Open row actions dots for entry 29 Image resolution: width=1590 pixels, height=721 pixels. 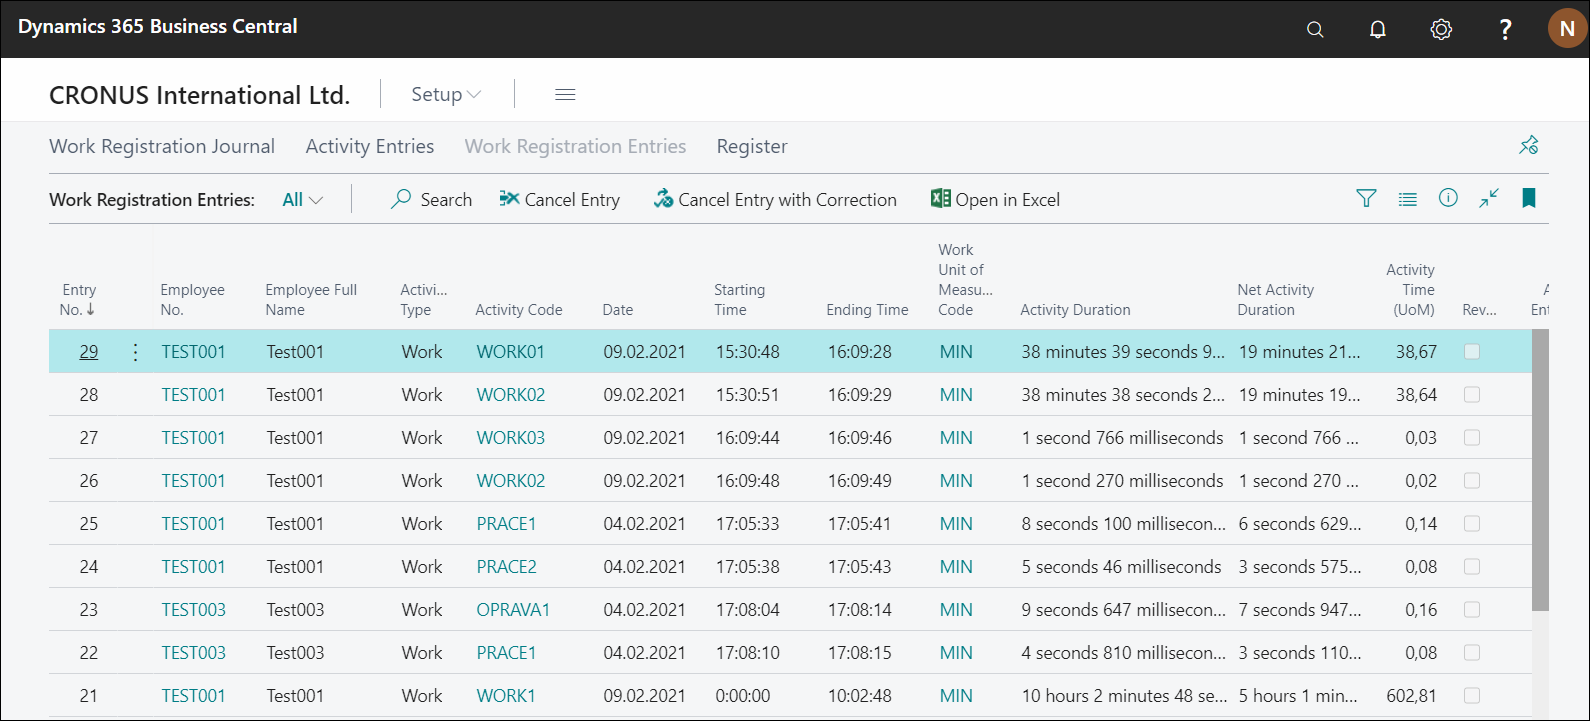coord(136,352)
